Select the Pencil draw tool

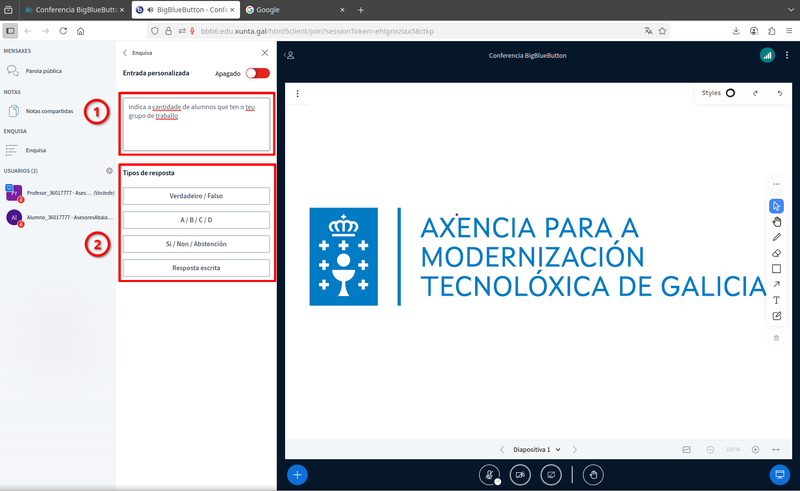776,238
